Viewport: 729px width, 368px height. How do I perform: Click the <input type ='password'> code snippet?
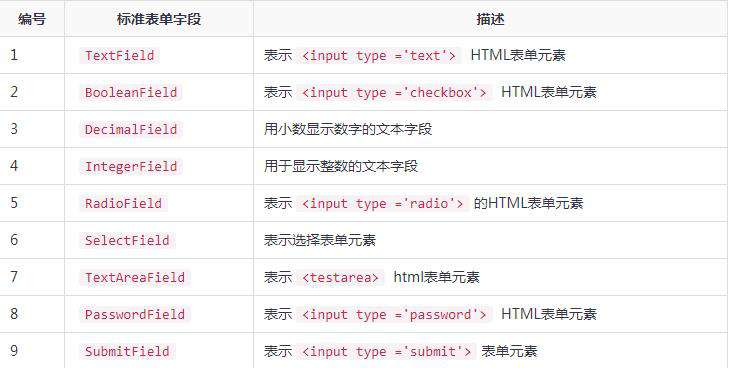[x=394, y=315]
